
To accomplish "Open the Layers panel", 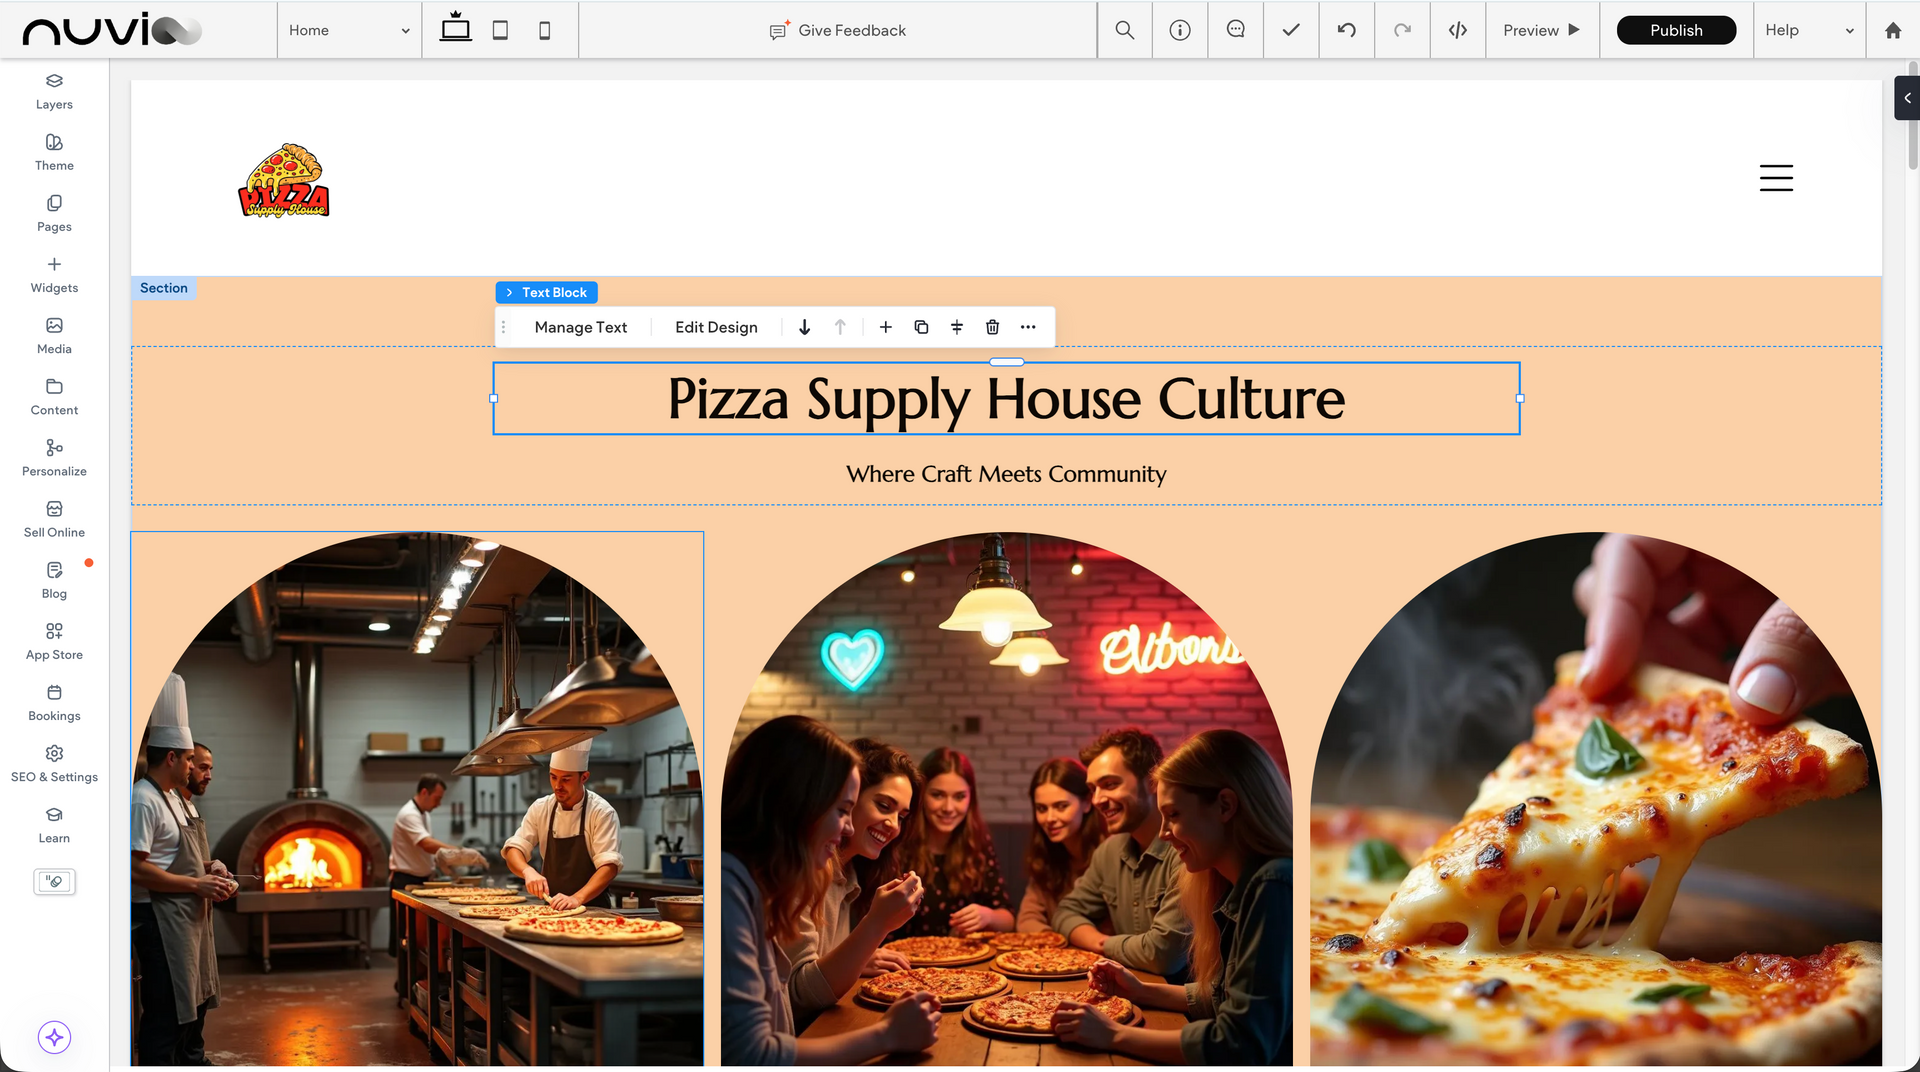I will click(54, 90).
